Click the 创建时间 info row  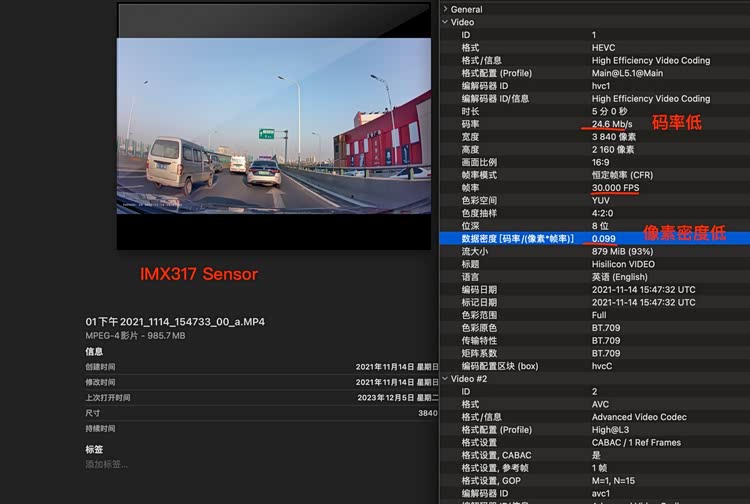coord(260,367)
